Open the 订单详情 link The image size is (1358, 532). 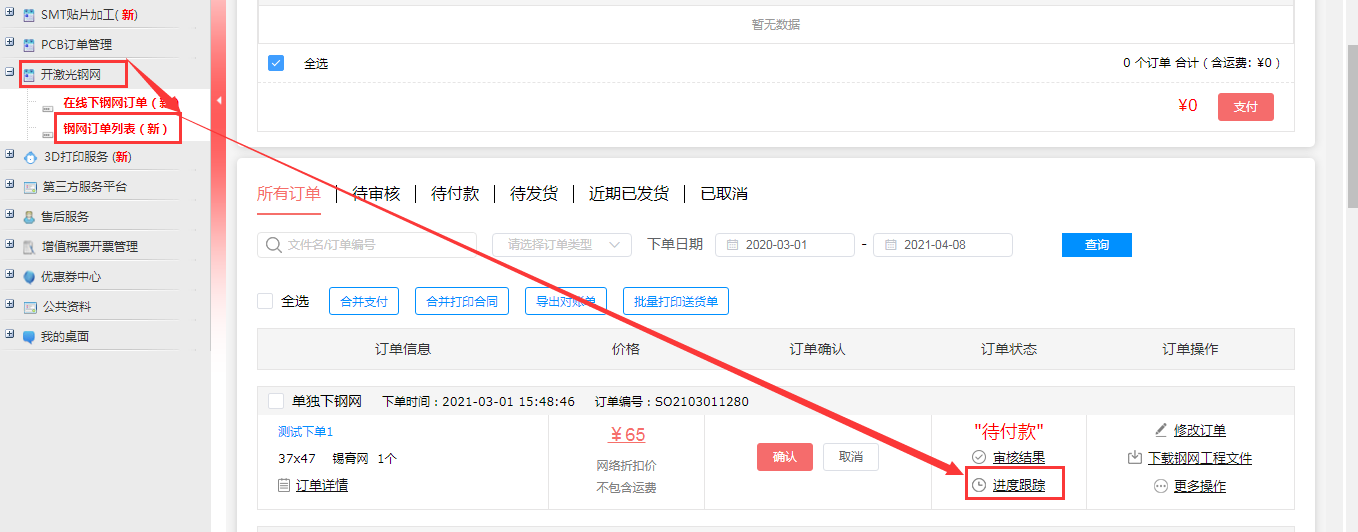pyautogui.click(x=321, y=485)
